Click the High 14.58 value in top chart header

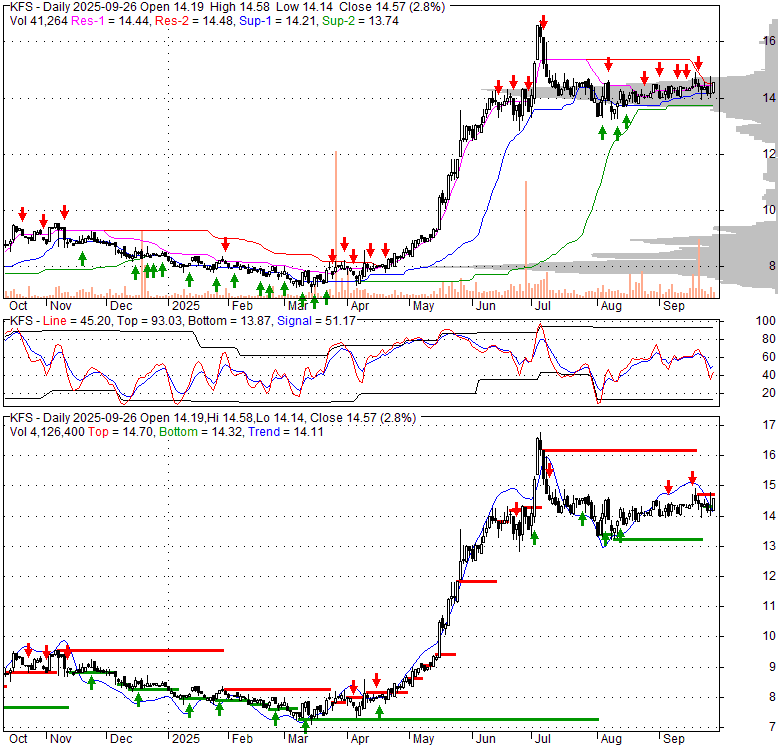click(x=240, y=7)
